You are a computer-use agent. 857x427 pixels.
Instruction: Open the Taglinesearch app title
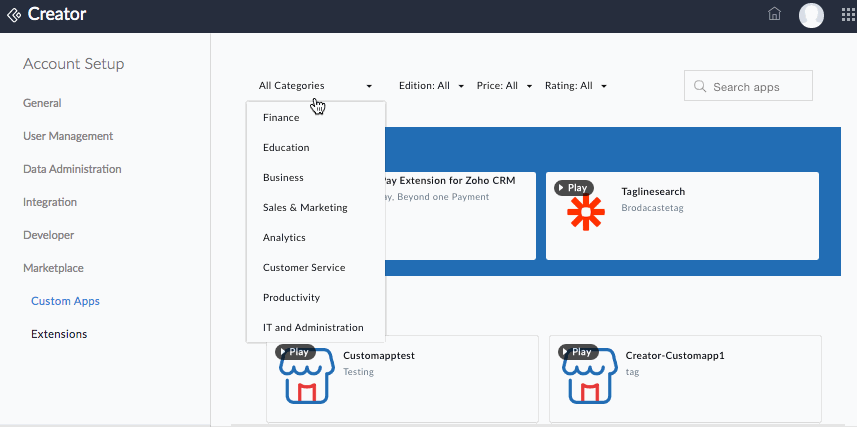click(x=653, y=191)
